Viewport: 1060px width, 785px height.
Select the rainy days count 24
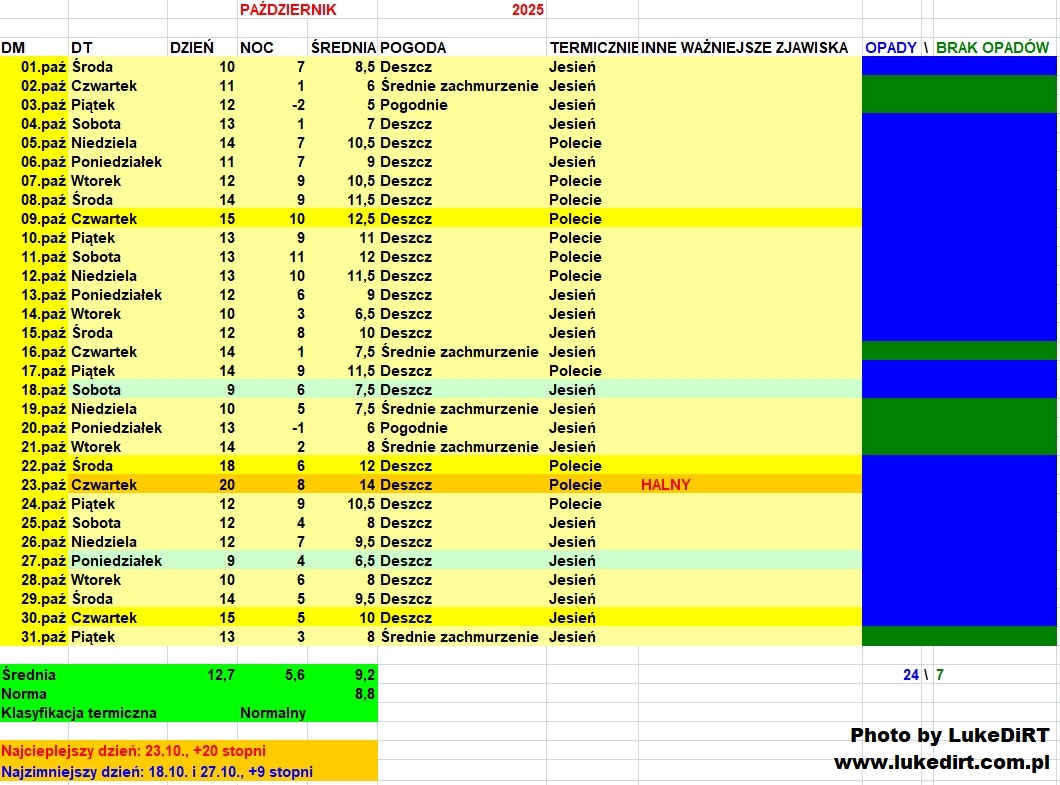point(910,675)
